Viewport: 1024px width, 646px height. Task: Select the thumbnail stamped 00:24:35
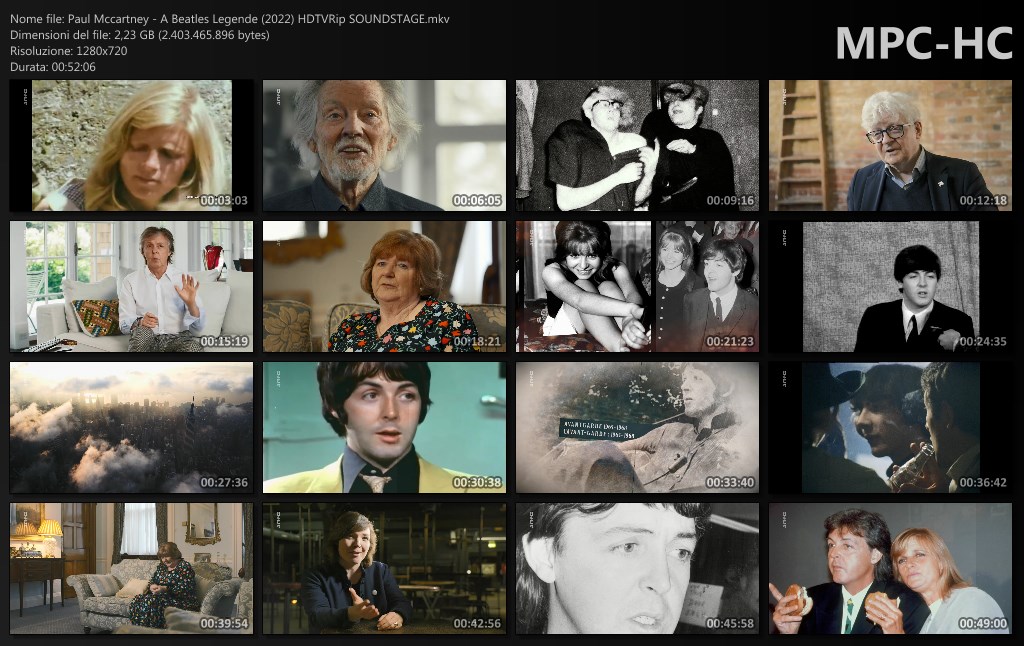click(x=890, y=287)
